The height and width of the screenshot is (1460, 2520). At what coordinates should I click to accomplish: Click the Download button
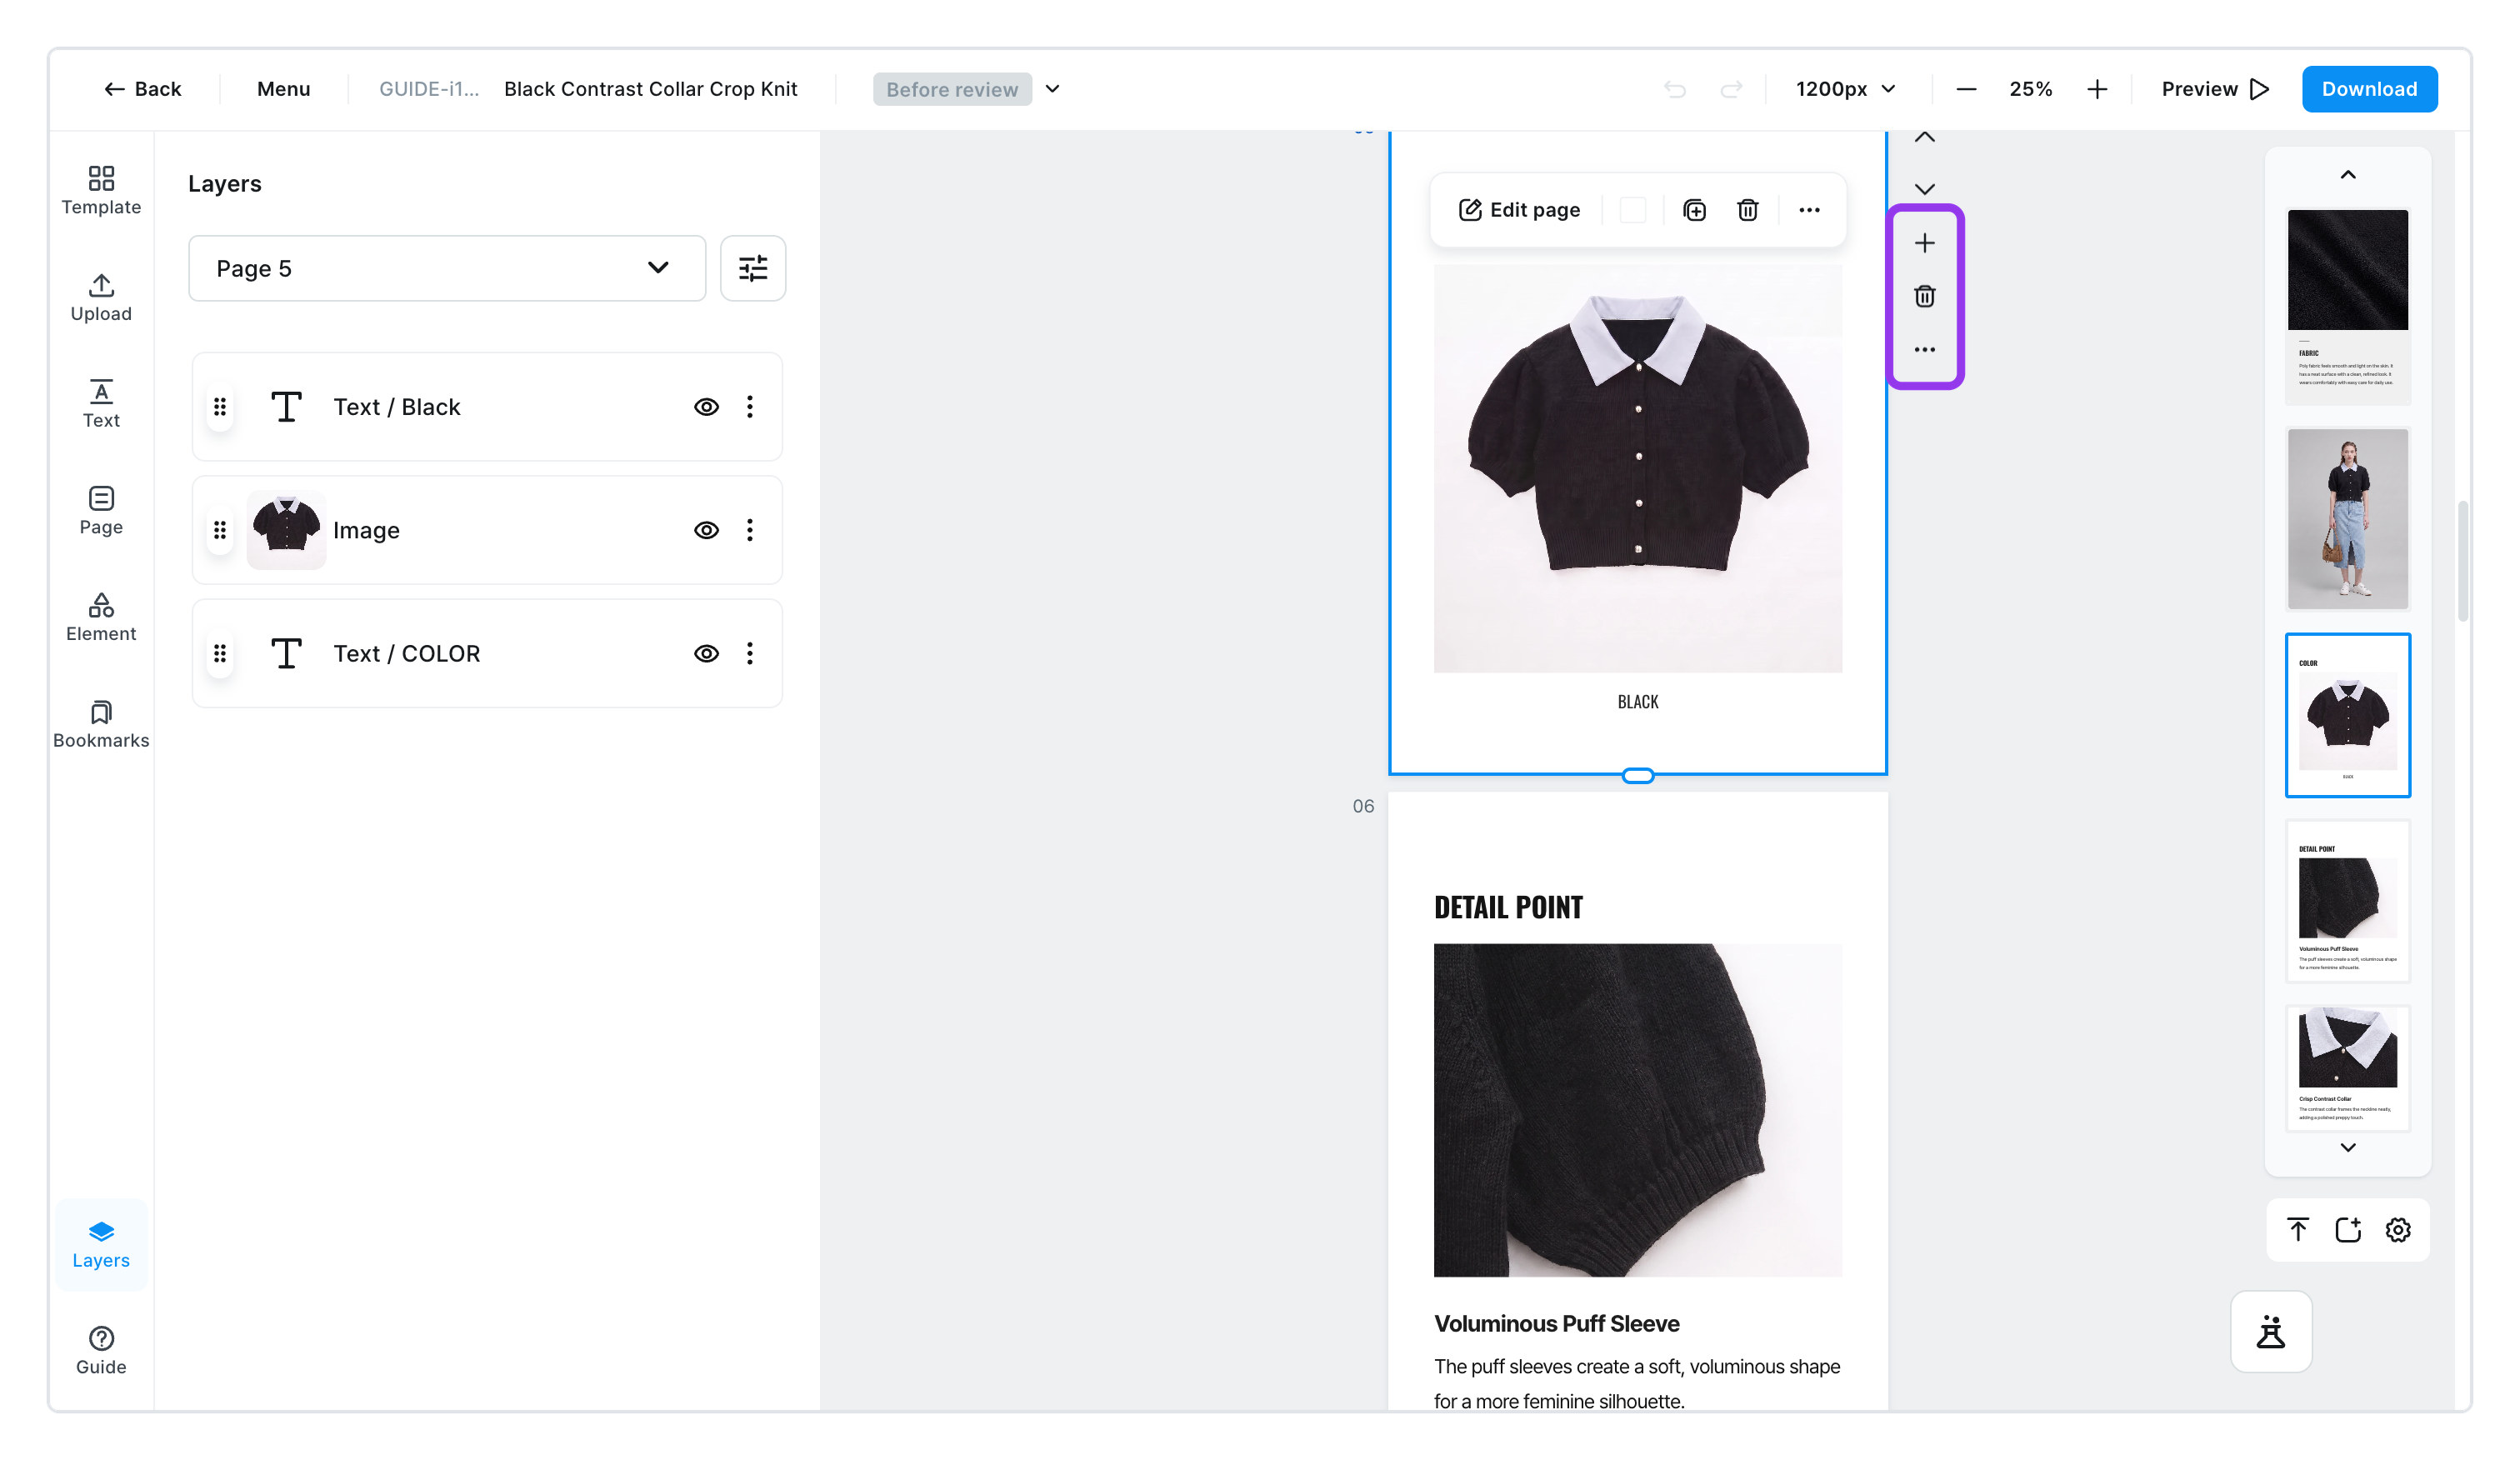point(2369,89)
